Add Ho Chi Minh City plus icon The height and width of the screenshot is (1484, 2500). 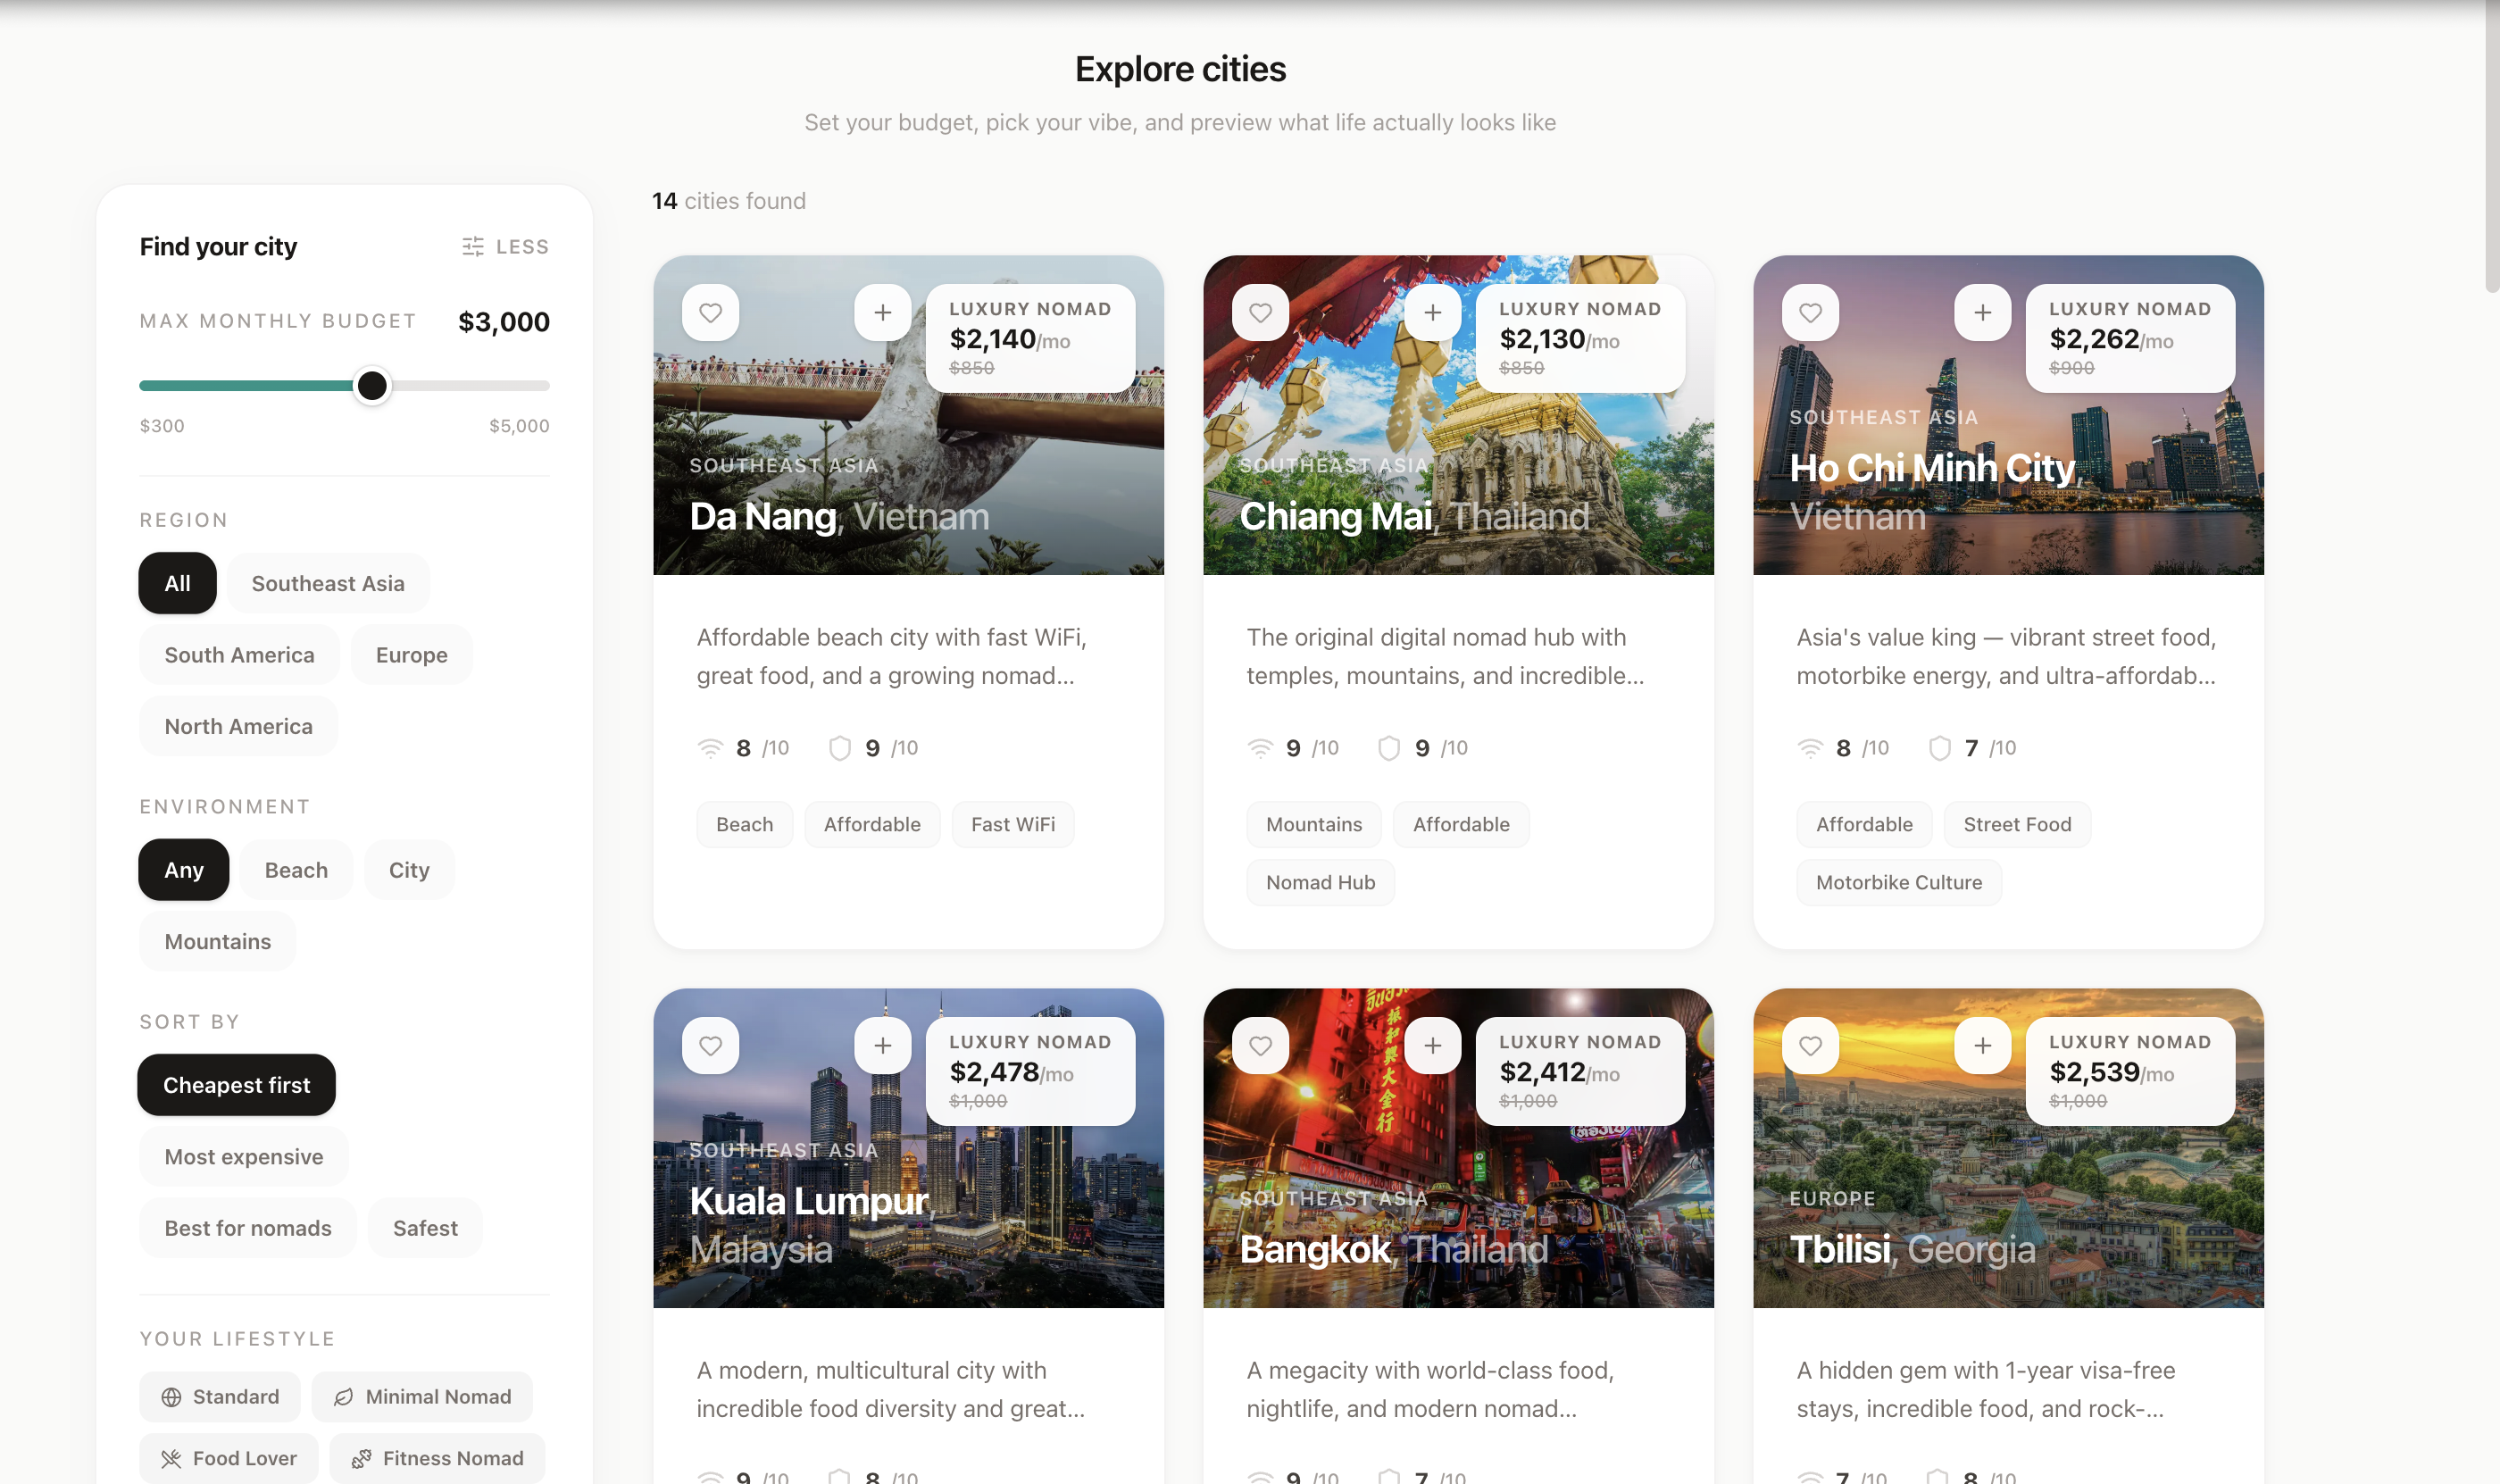[x=1982, y=313]
